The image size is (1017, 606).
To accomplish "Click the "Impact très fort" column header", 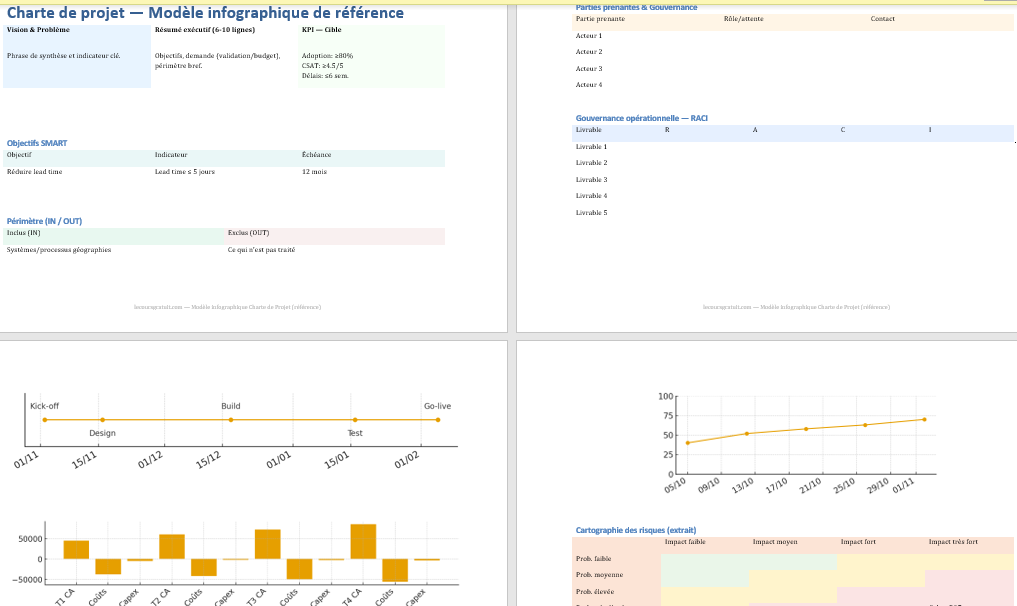I will pos(953,542).
